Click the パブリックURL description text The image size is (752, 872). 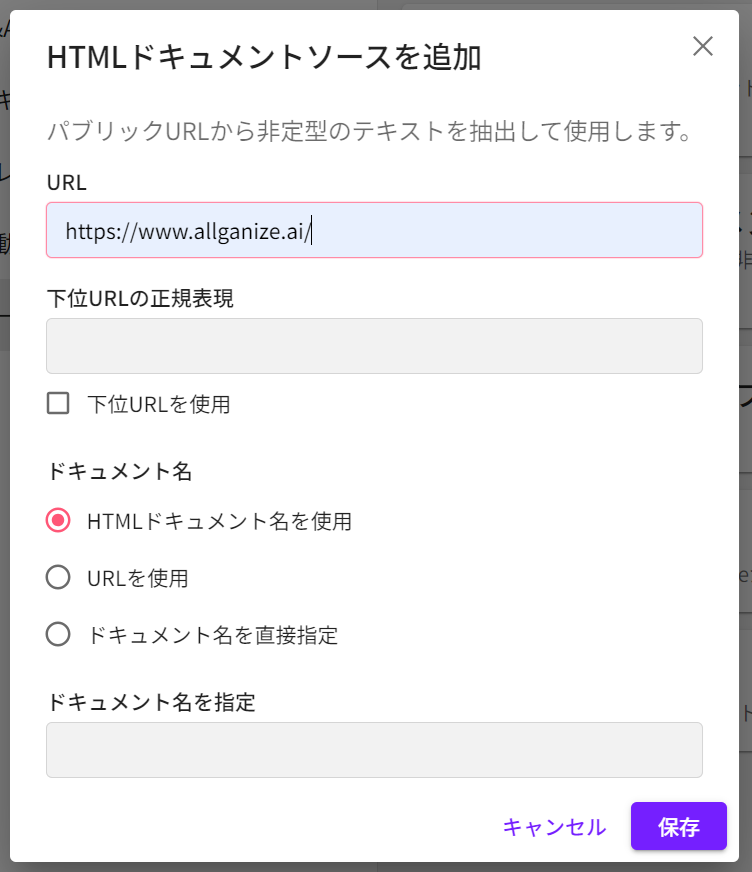pos(370,132)
